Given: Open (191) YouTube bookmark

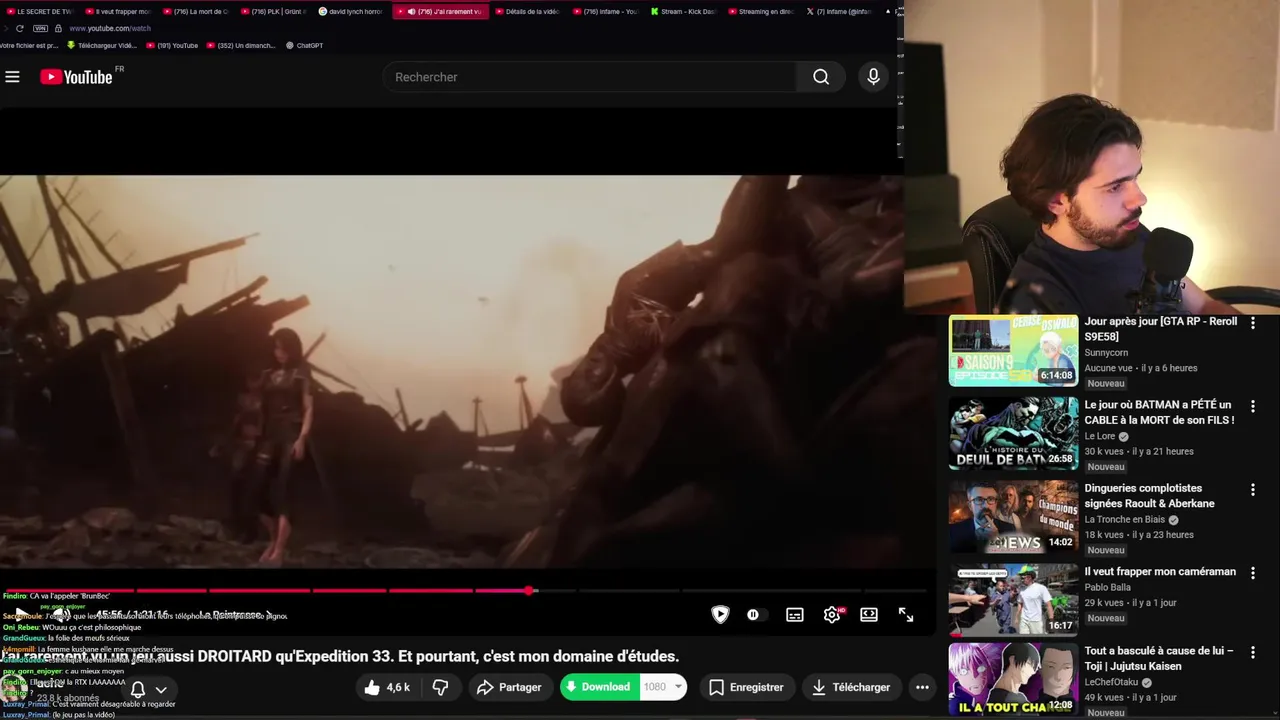Looking at the screenshot, I should (171, 45).
